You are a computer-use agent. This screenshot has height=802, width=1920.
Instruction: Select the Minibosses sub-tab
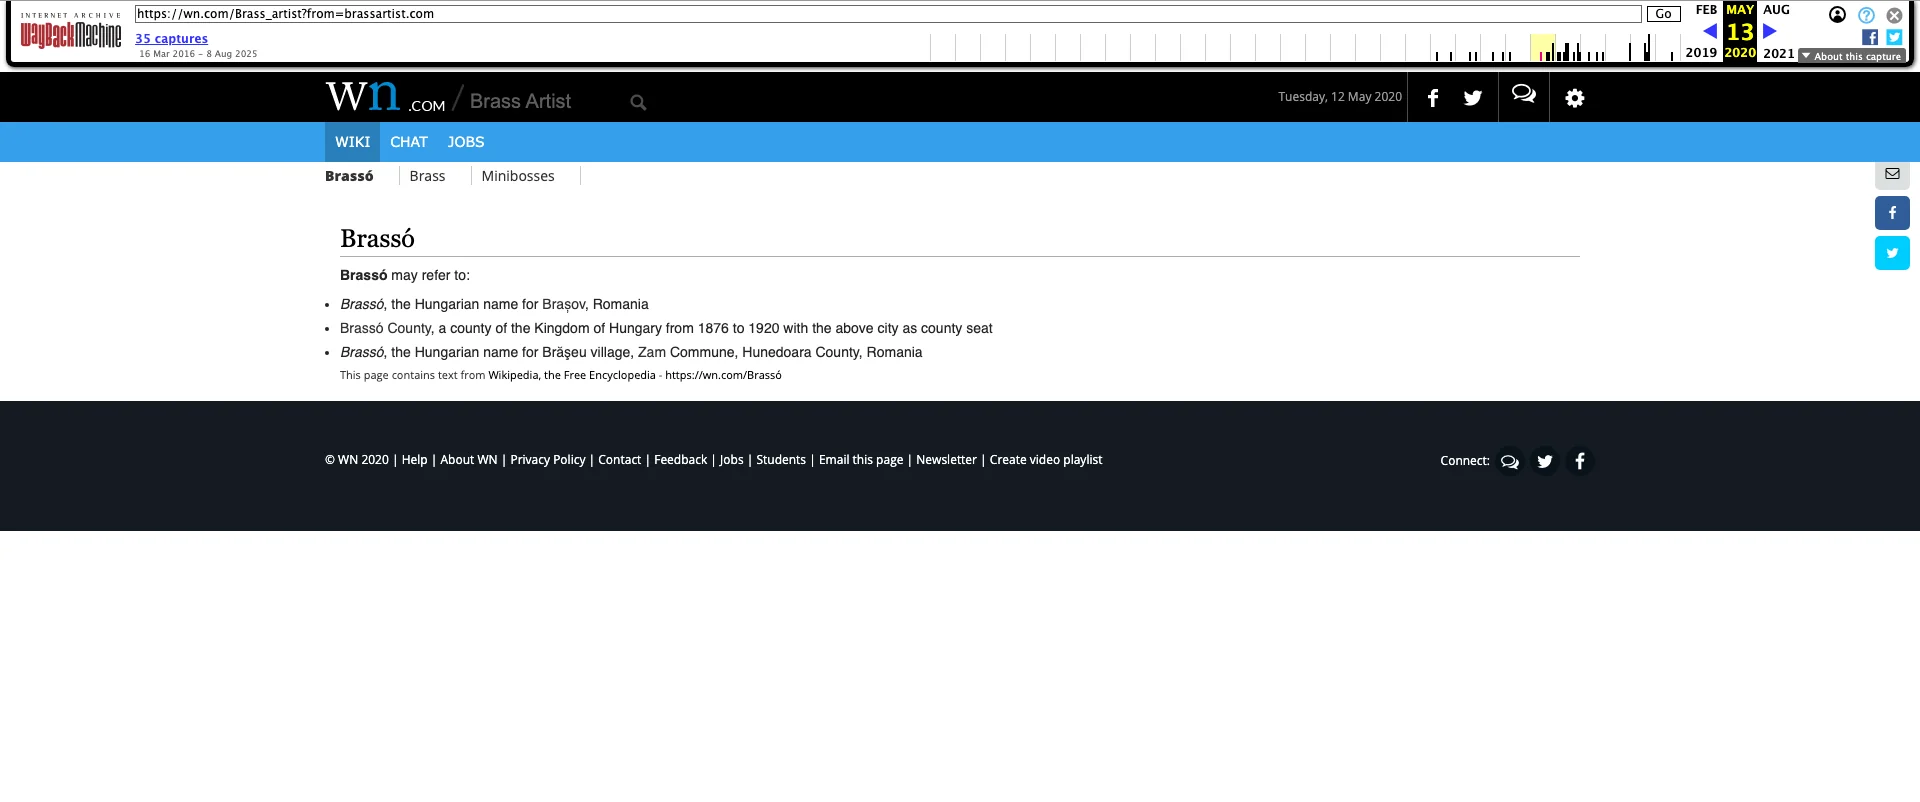click(x=517, y=176)
